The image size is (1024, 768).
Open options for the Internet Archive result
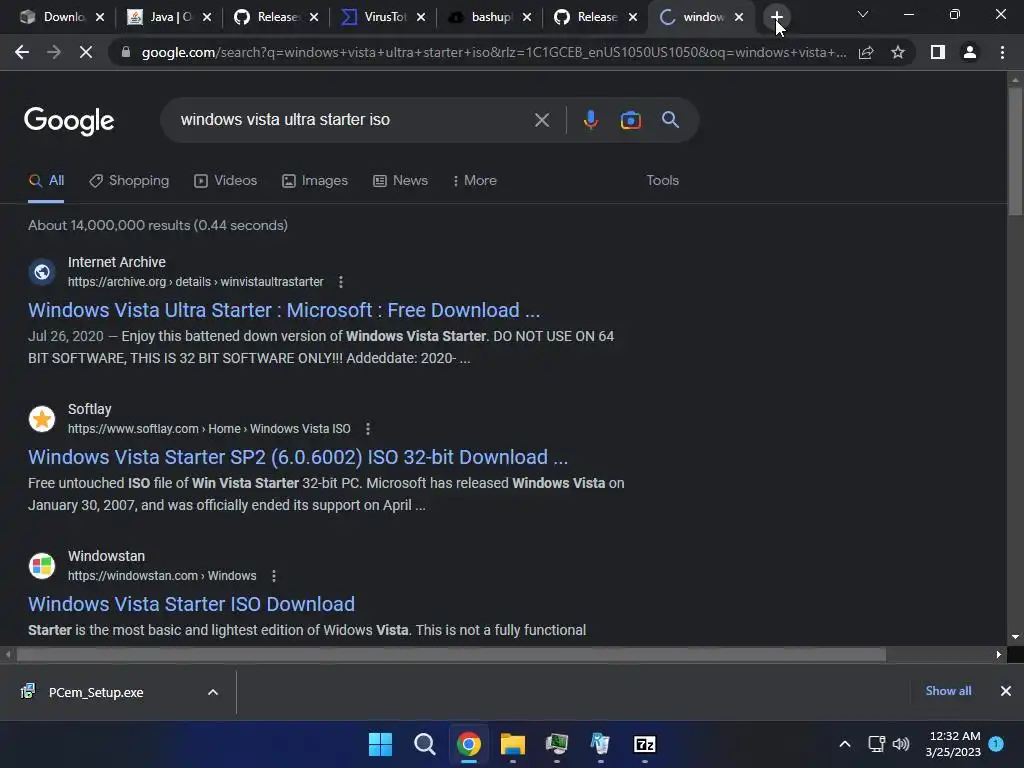point(340,282)
